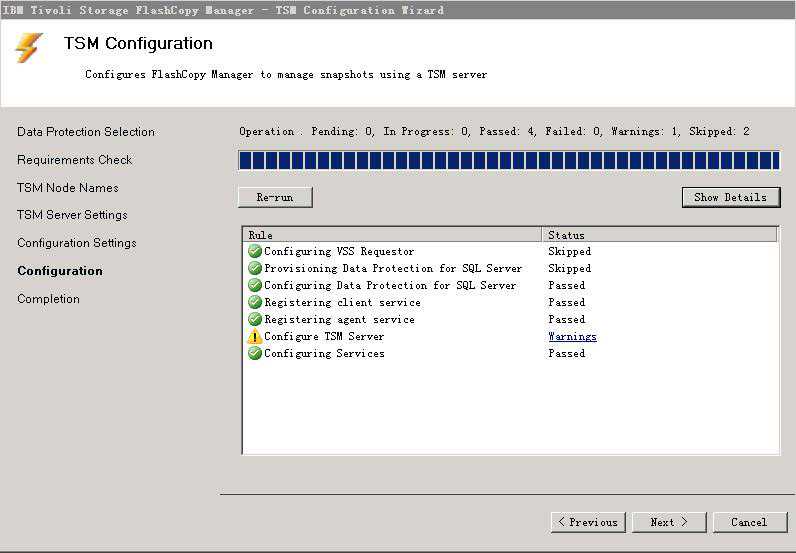Click the green check icon for Configuring Services

point(254,354)
